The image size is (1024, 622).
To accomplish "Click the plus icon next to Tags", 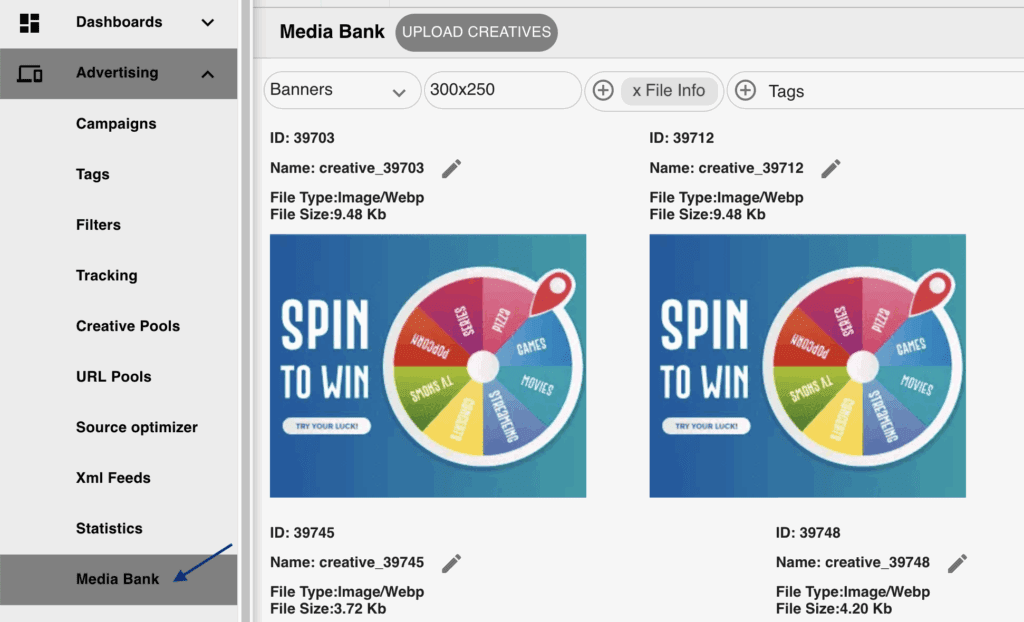I will coord(745,91).
